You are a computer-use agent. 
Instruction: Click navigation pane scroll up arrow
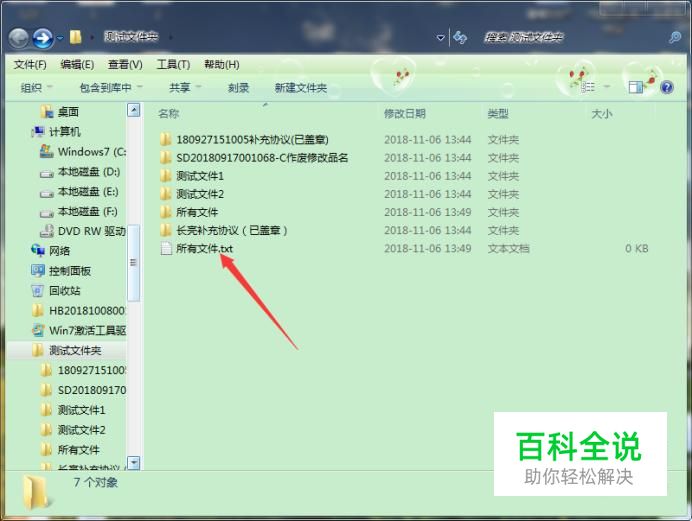point(133,110)
